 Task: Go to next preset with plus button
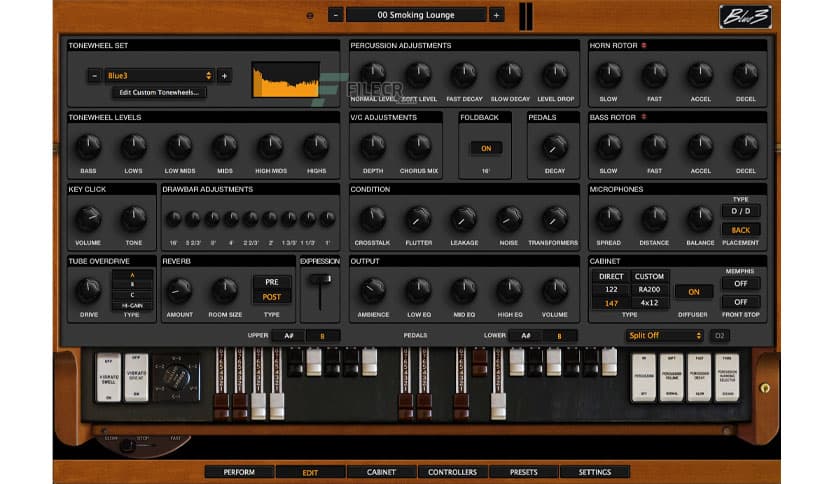[496, 15]
